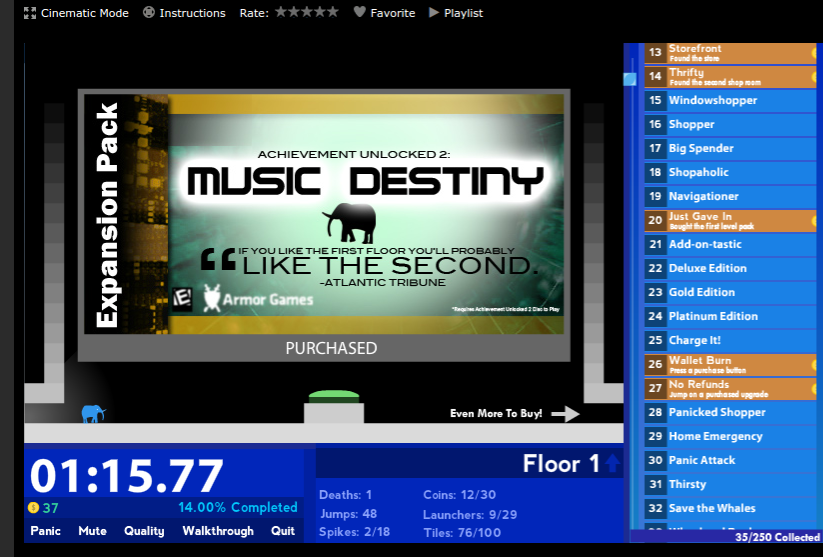Image resolution: width=823 pixels, height=557 pixels.
Task: Toggle the Mute option
Action: 92,531
